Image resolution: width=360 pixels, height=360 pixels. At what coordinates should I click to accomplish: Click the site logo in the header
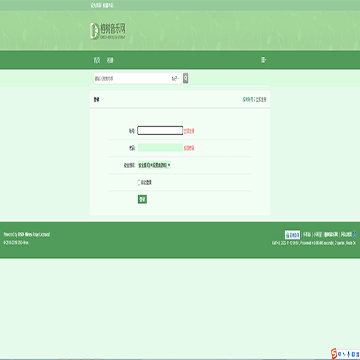click(108, 31)
